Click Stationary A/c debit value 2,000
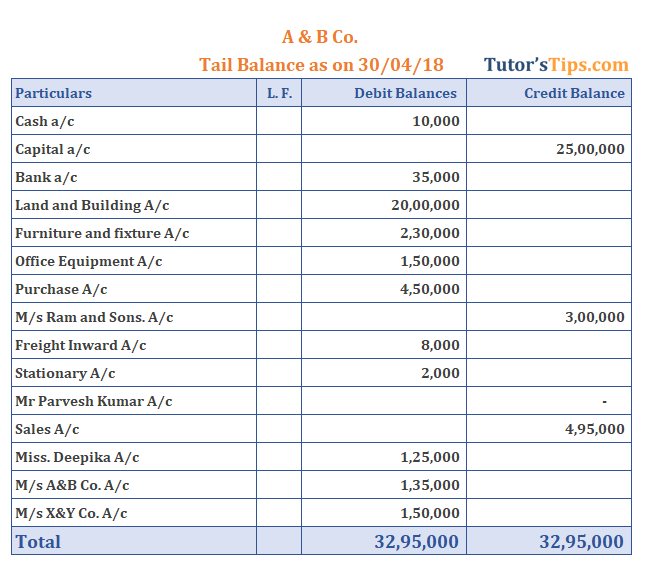 440,373
